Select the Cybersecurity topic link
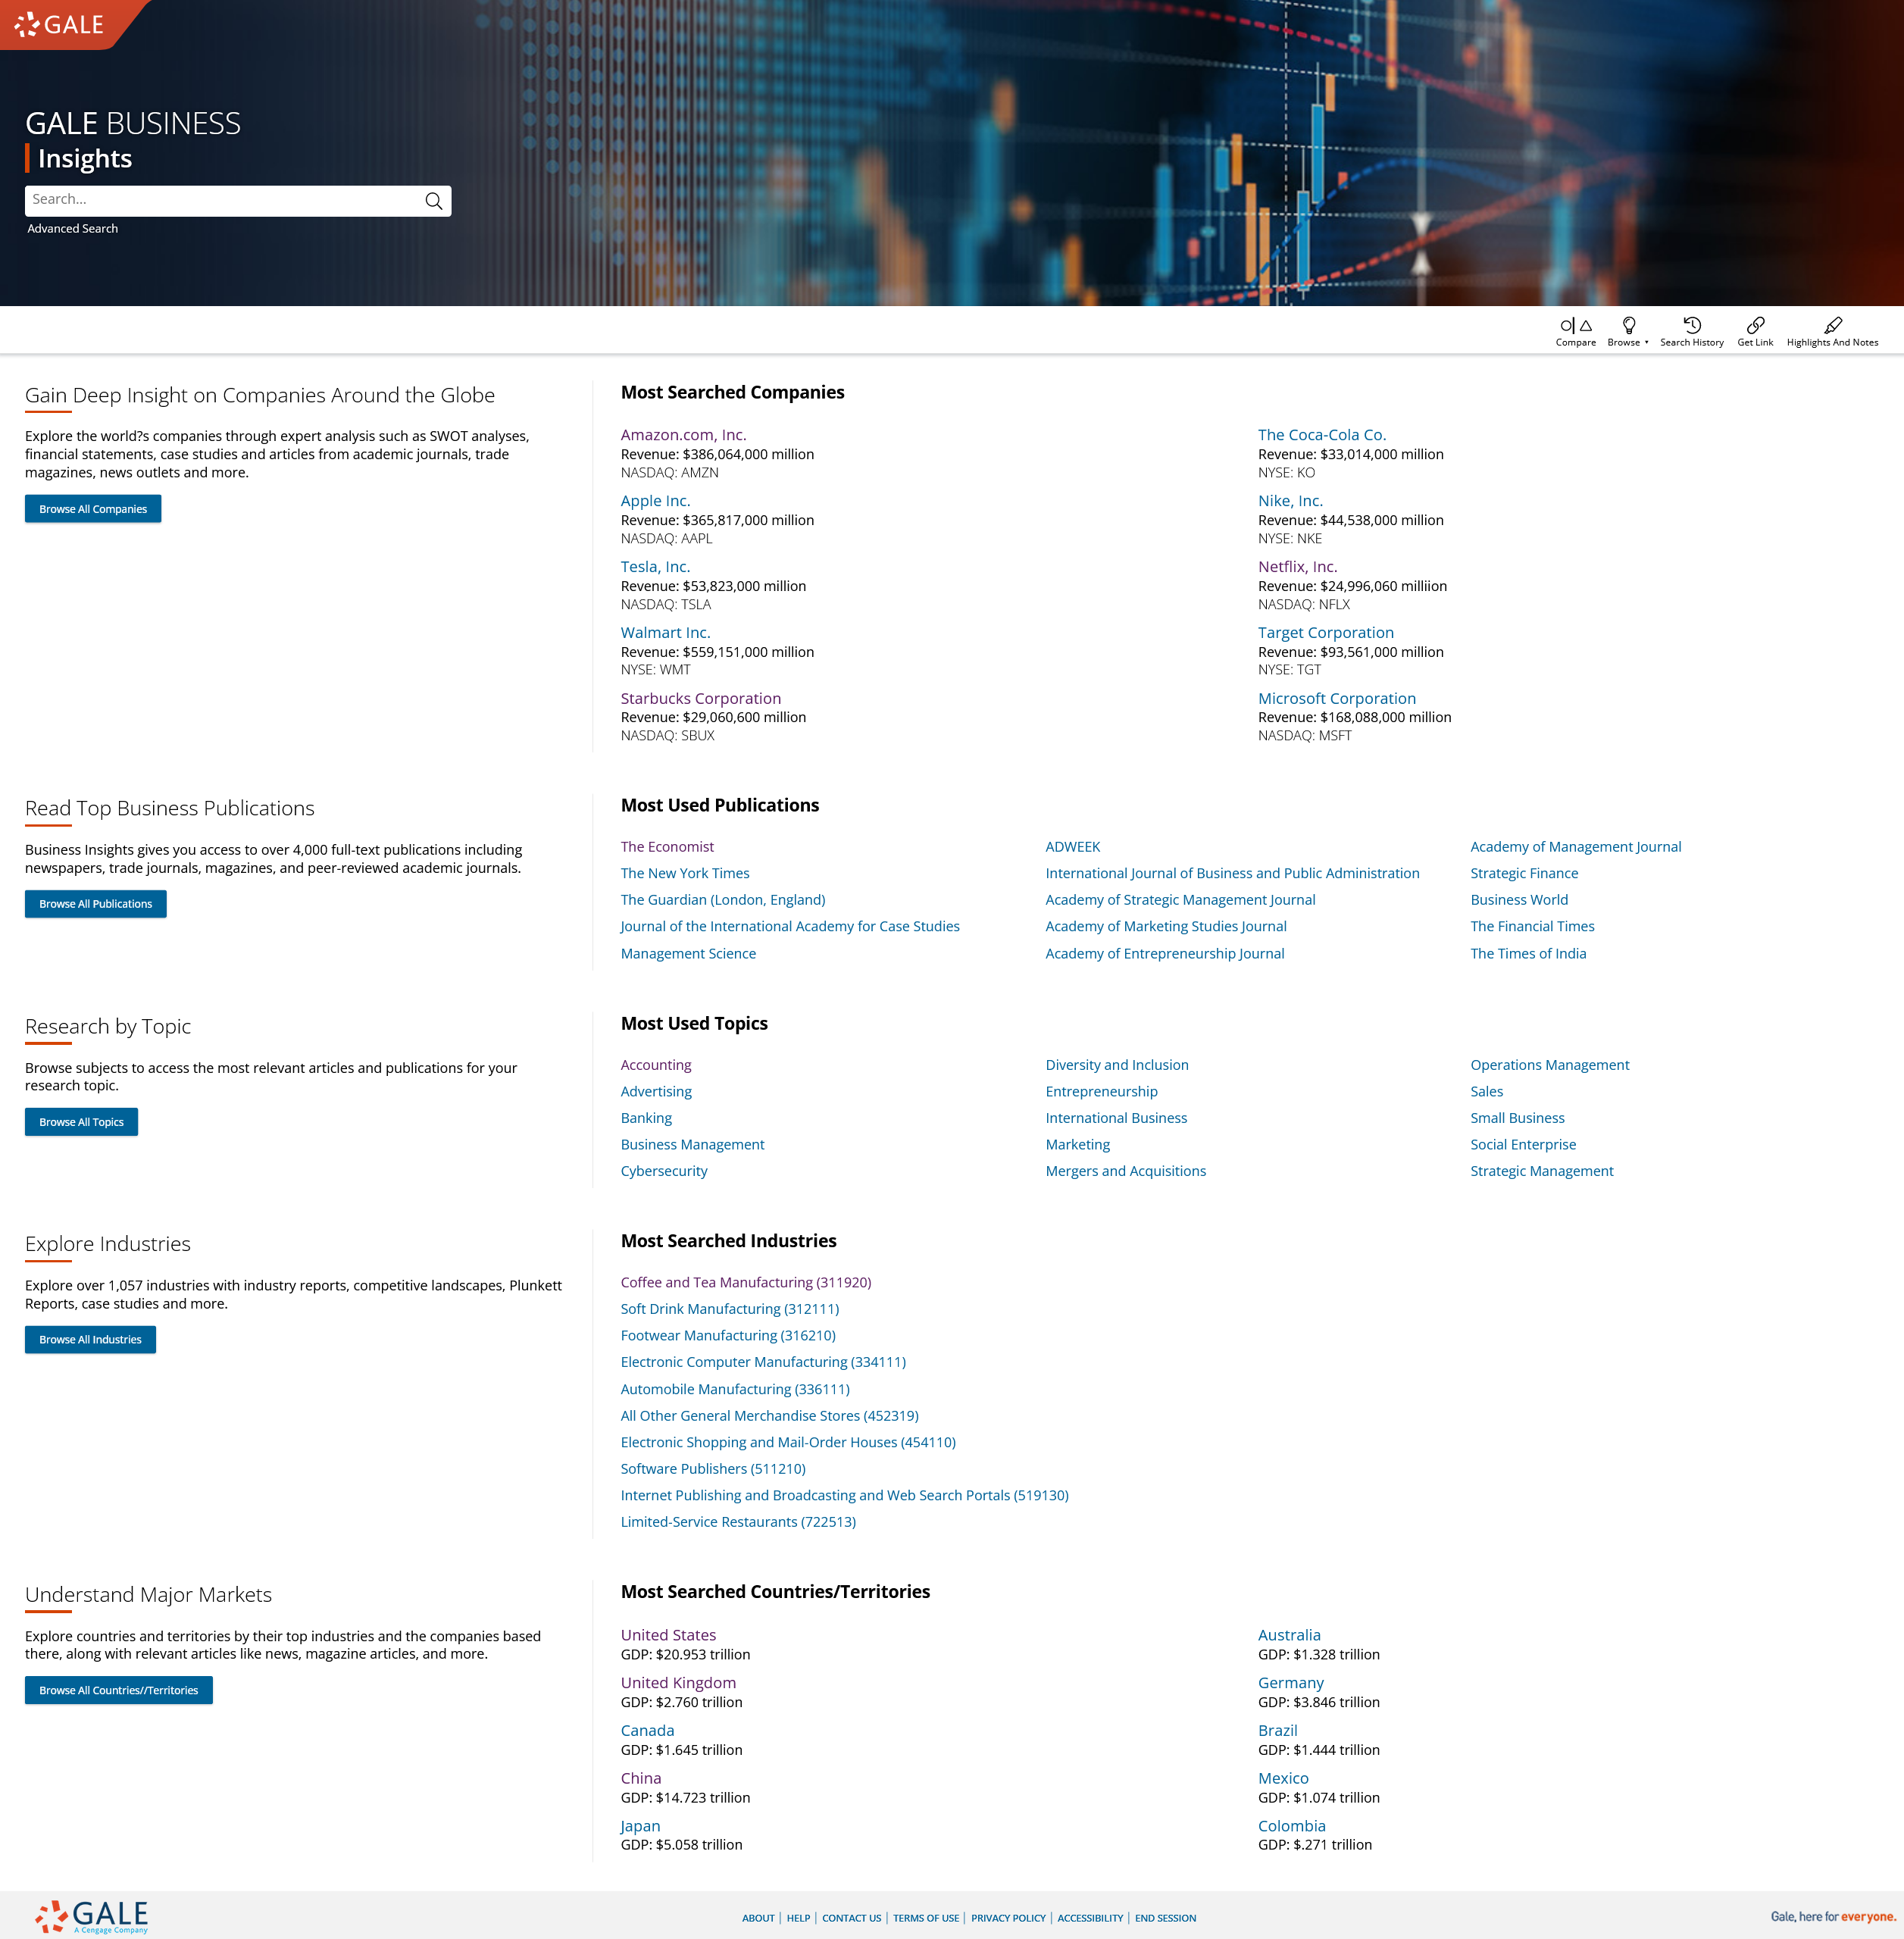 click(663, 1171)
